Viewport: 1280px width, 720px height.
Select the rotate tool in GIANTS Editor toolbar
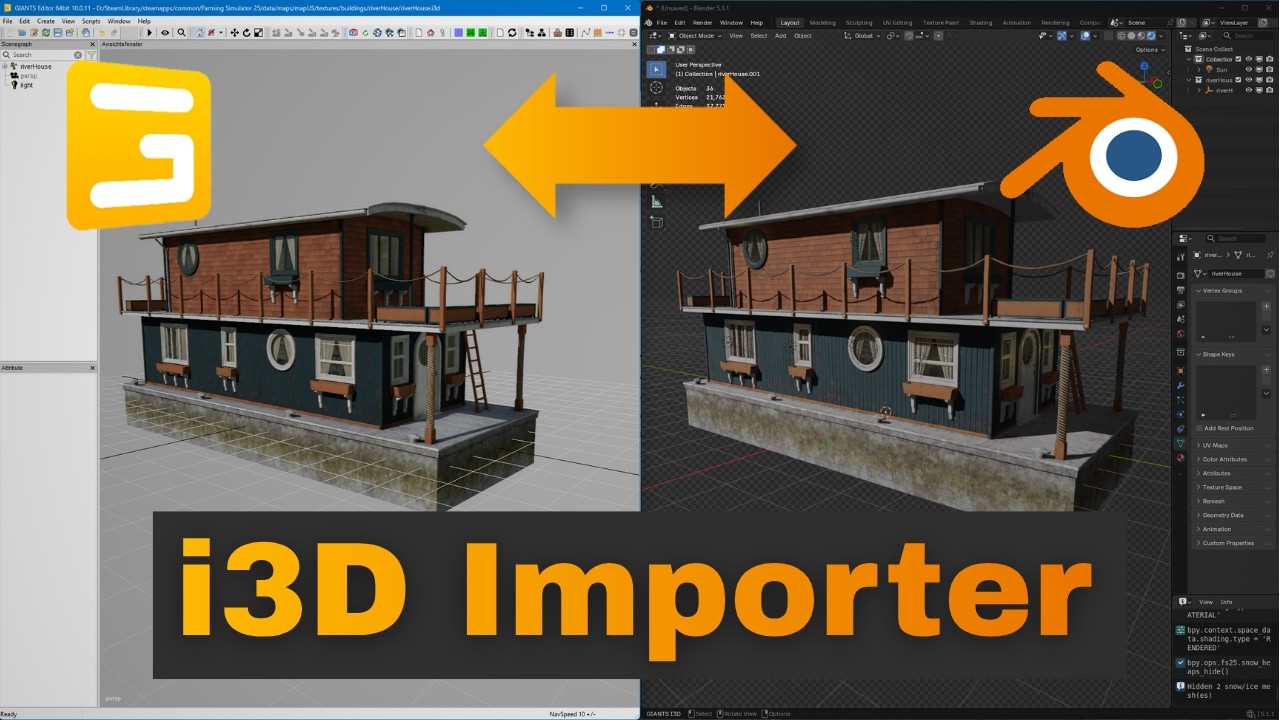pyautogui.click(x=246, y=32)
